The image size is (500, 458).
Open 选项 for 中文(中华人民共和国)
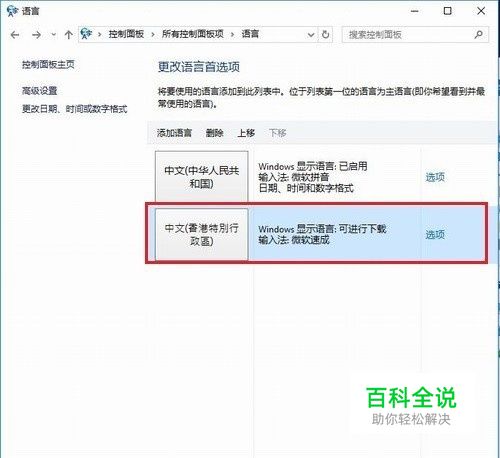[x=435, y=177]
